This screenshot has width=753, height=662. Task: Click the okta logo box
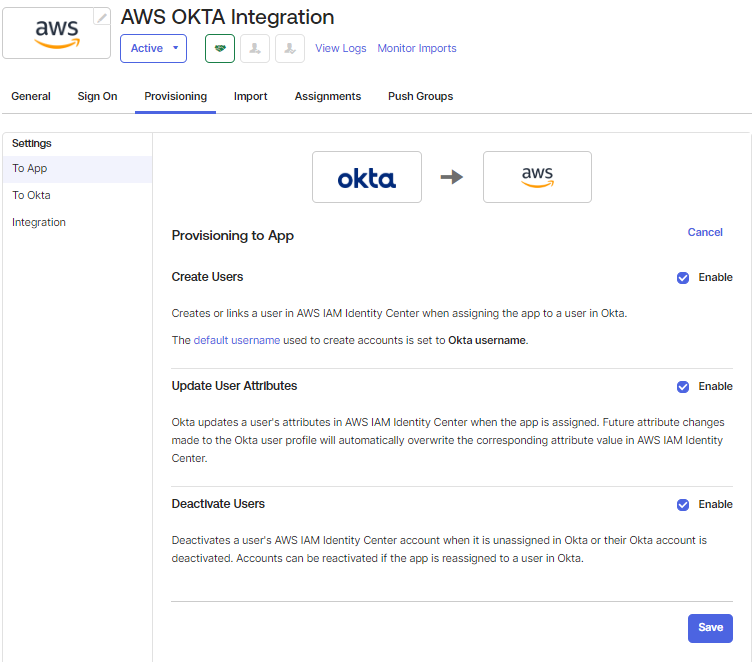click(x=367, y=177)
